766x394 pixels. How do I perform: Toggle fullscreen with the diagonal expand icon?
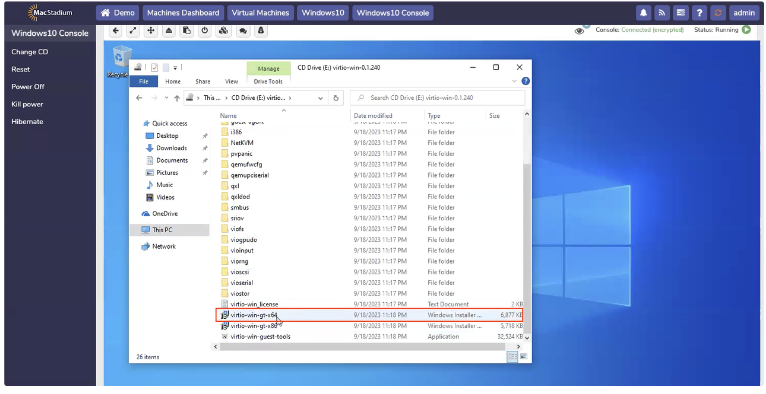(x=133, y=30)
